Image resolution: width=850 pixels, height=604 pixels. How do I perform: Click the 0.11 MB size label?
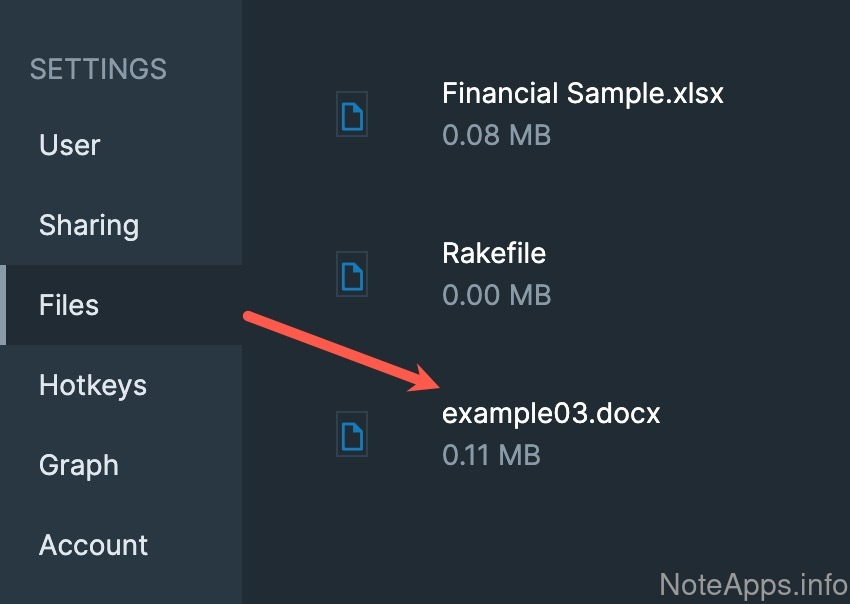pos(491,455)
